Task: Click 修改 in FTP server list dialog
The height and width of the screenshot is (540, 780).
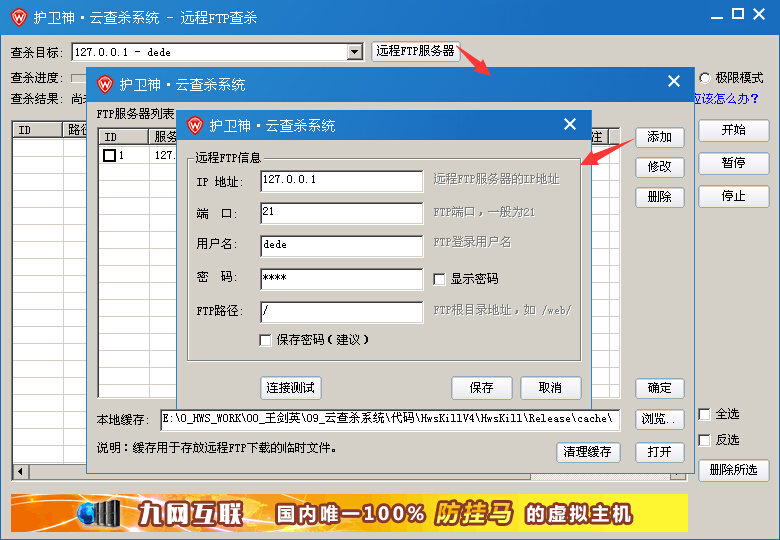Action: tap(660, 167)
